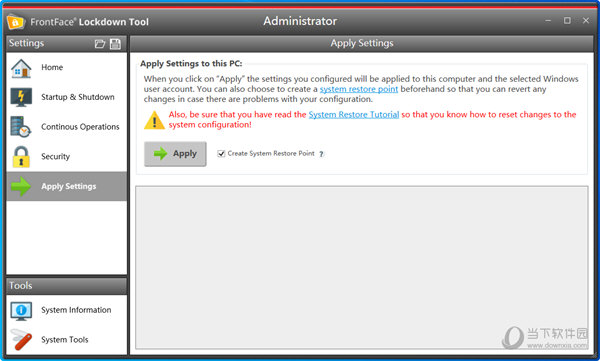Go to Startup & Shutdown label
Viewport: 600px width, 361px height.
pyautogui.click(x=78, y=97)
